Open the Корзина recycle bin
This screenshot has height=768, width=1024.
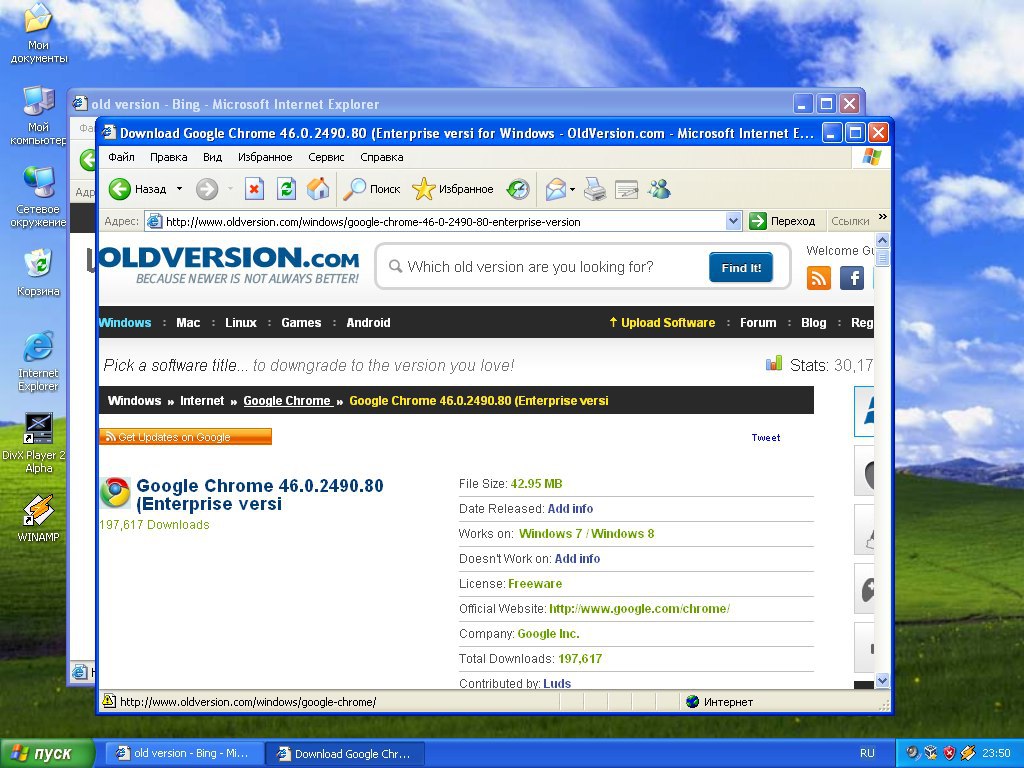pyautogui.click(x=39, y=273)
